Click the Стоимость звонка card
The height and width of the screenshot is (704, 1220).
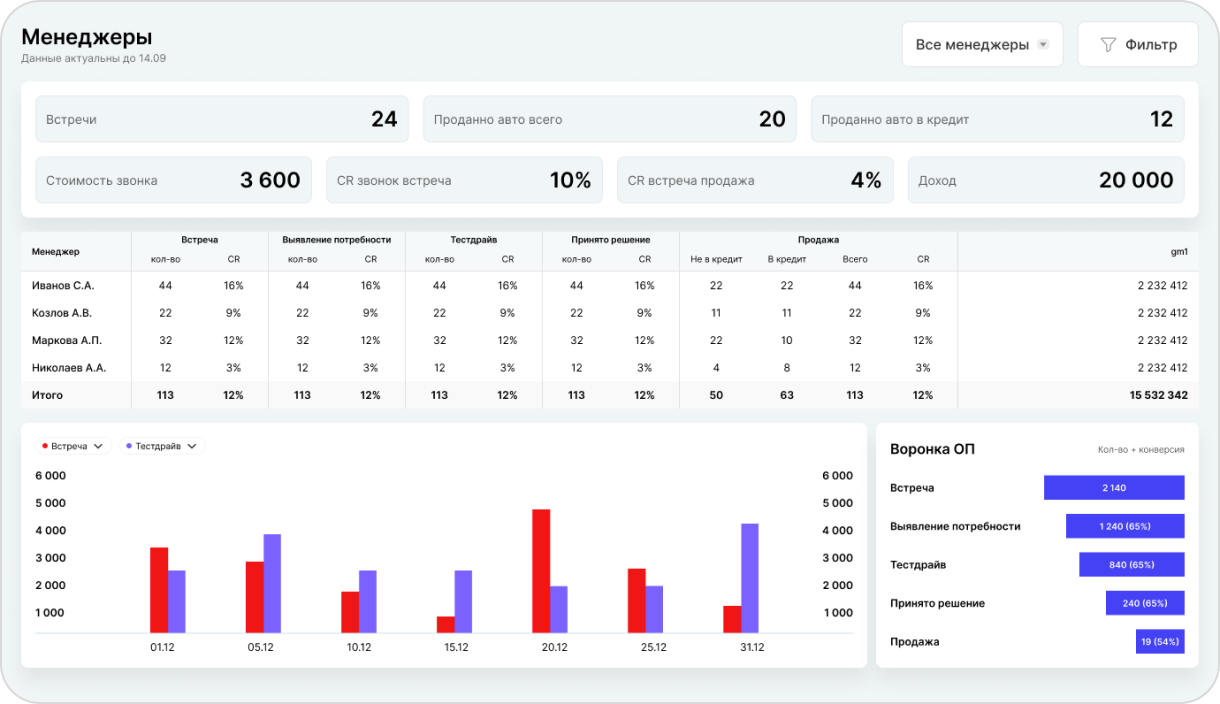coord(174,180)
